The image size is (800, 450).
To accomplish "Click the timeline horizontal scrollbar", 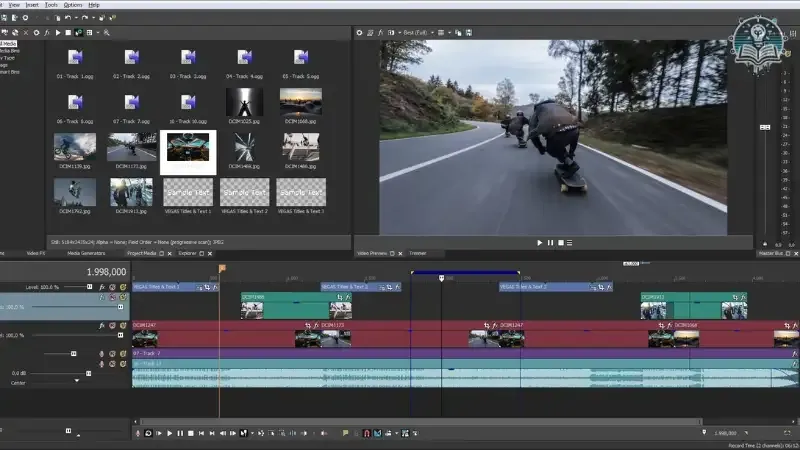I will tap(421, 422).
